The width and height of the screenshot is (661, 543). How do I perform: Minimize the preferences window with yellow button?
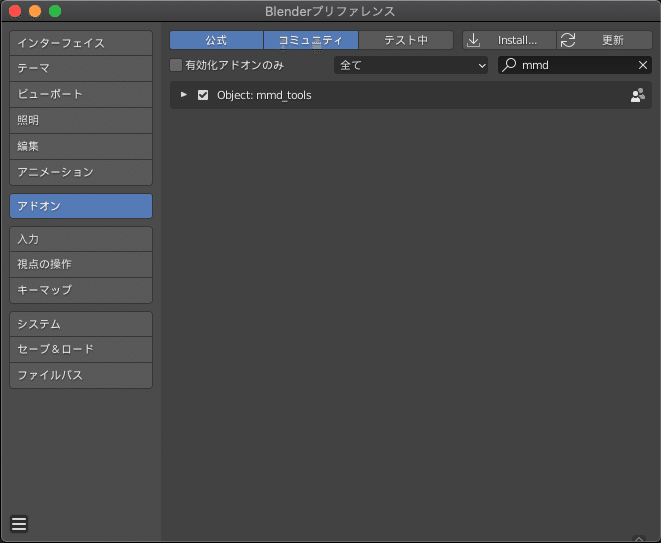click(x=35, y=11)
